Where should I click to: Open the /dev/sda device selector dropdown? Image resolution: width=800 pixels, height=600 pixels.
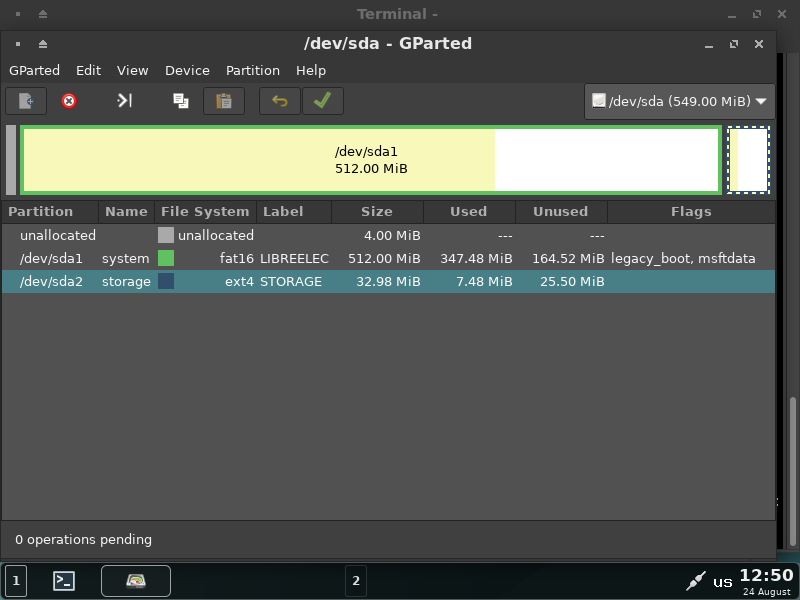[679, 101]
